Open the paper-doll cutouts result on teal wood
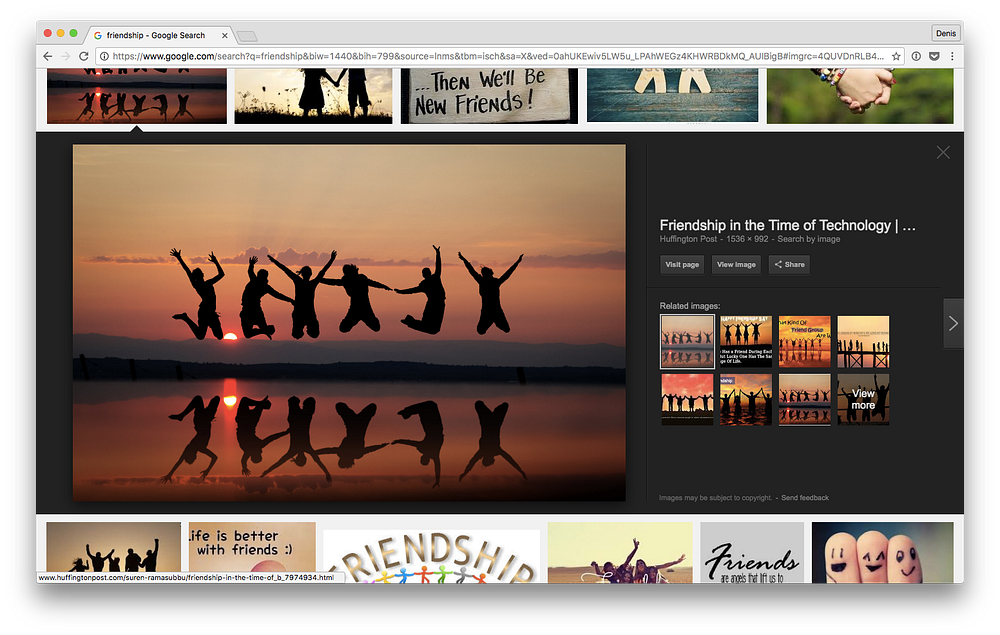This screenshot has width=1000, height=635. [672, 96]
